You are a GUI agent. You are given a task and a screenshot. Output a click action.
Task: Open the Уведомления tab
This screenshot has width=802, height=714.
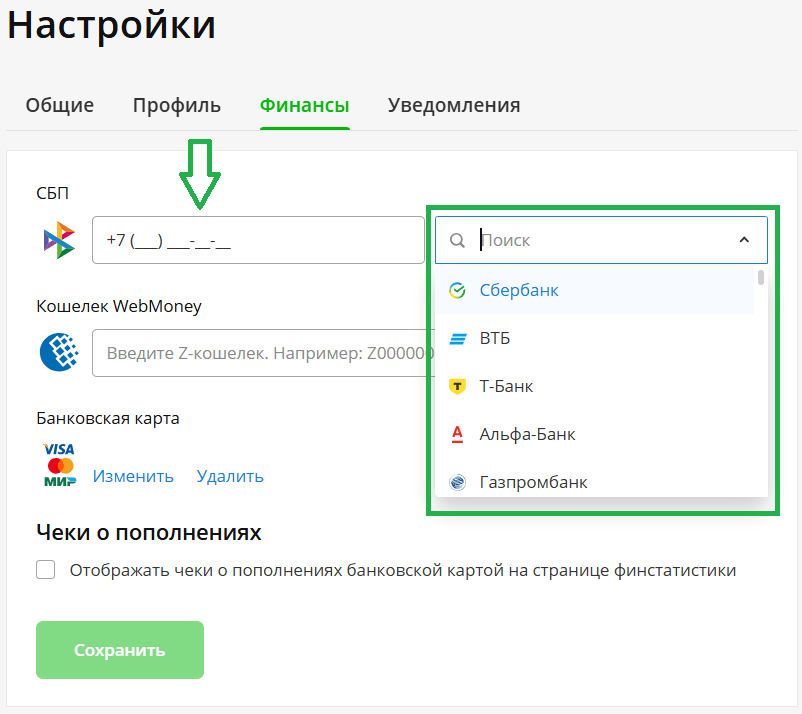coord(454,105)
